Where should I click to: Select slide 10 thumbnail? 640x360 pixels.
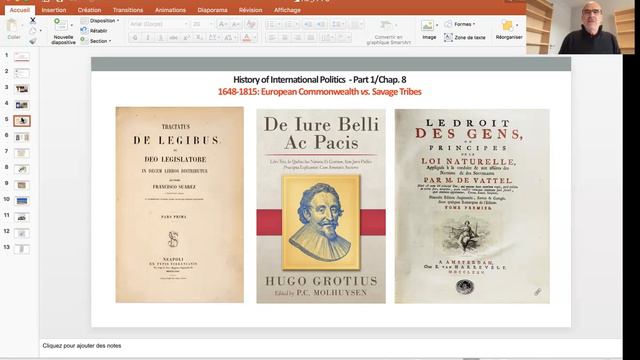pos(22,201)
